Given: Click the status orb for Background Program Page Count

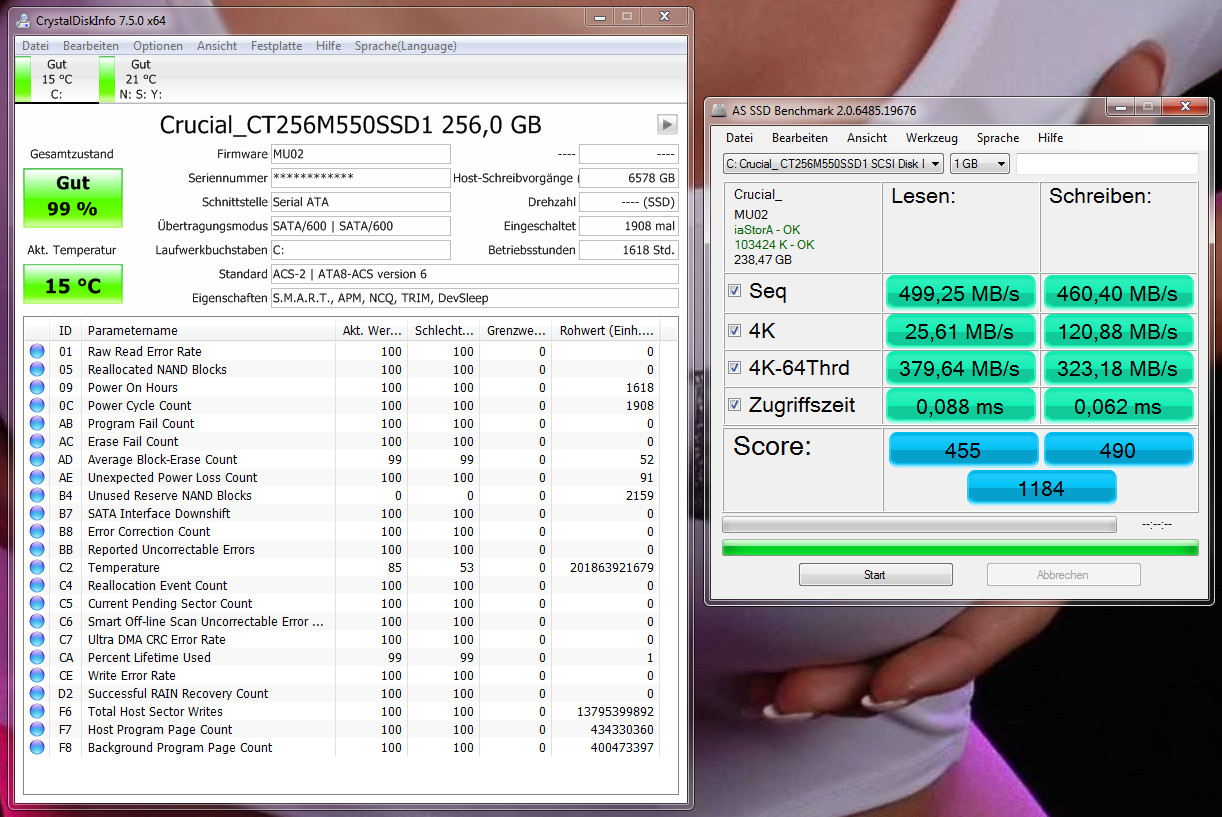Looking at the screenshot, I should coord(37,747).
